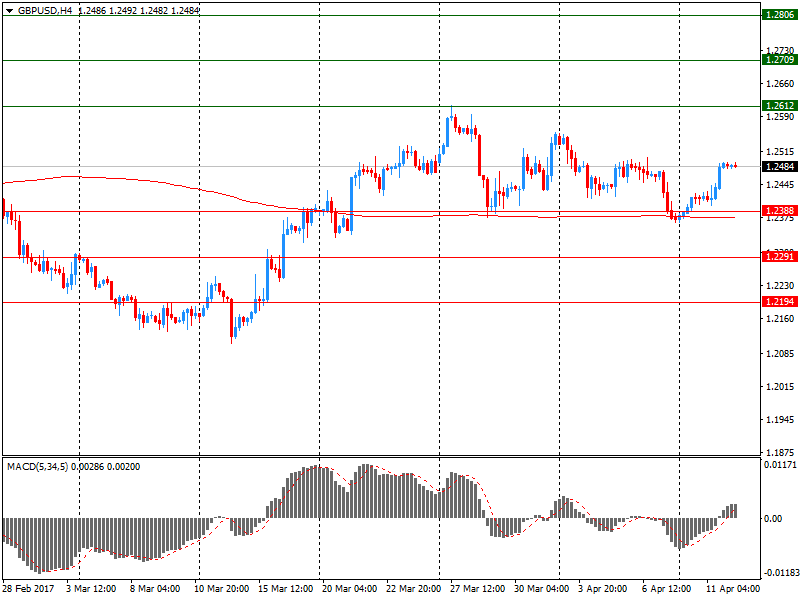Click the 1.1875 price scale value
800x600 pixels.
[x=780, y=453]
